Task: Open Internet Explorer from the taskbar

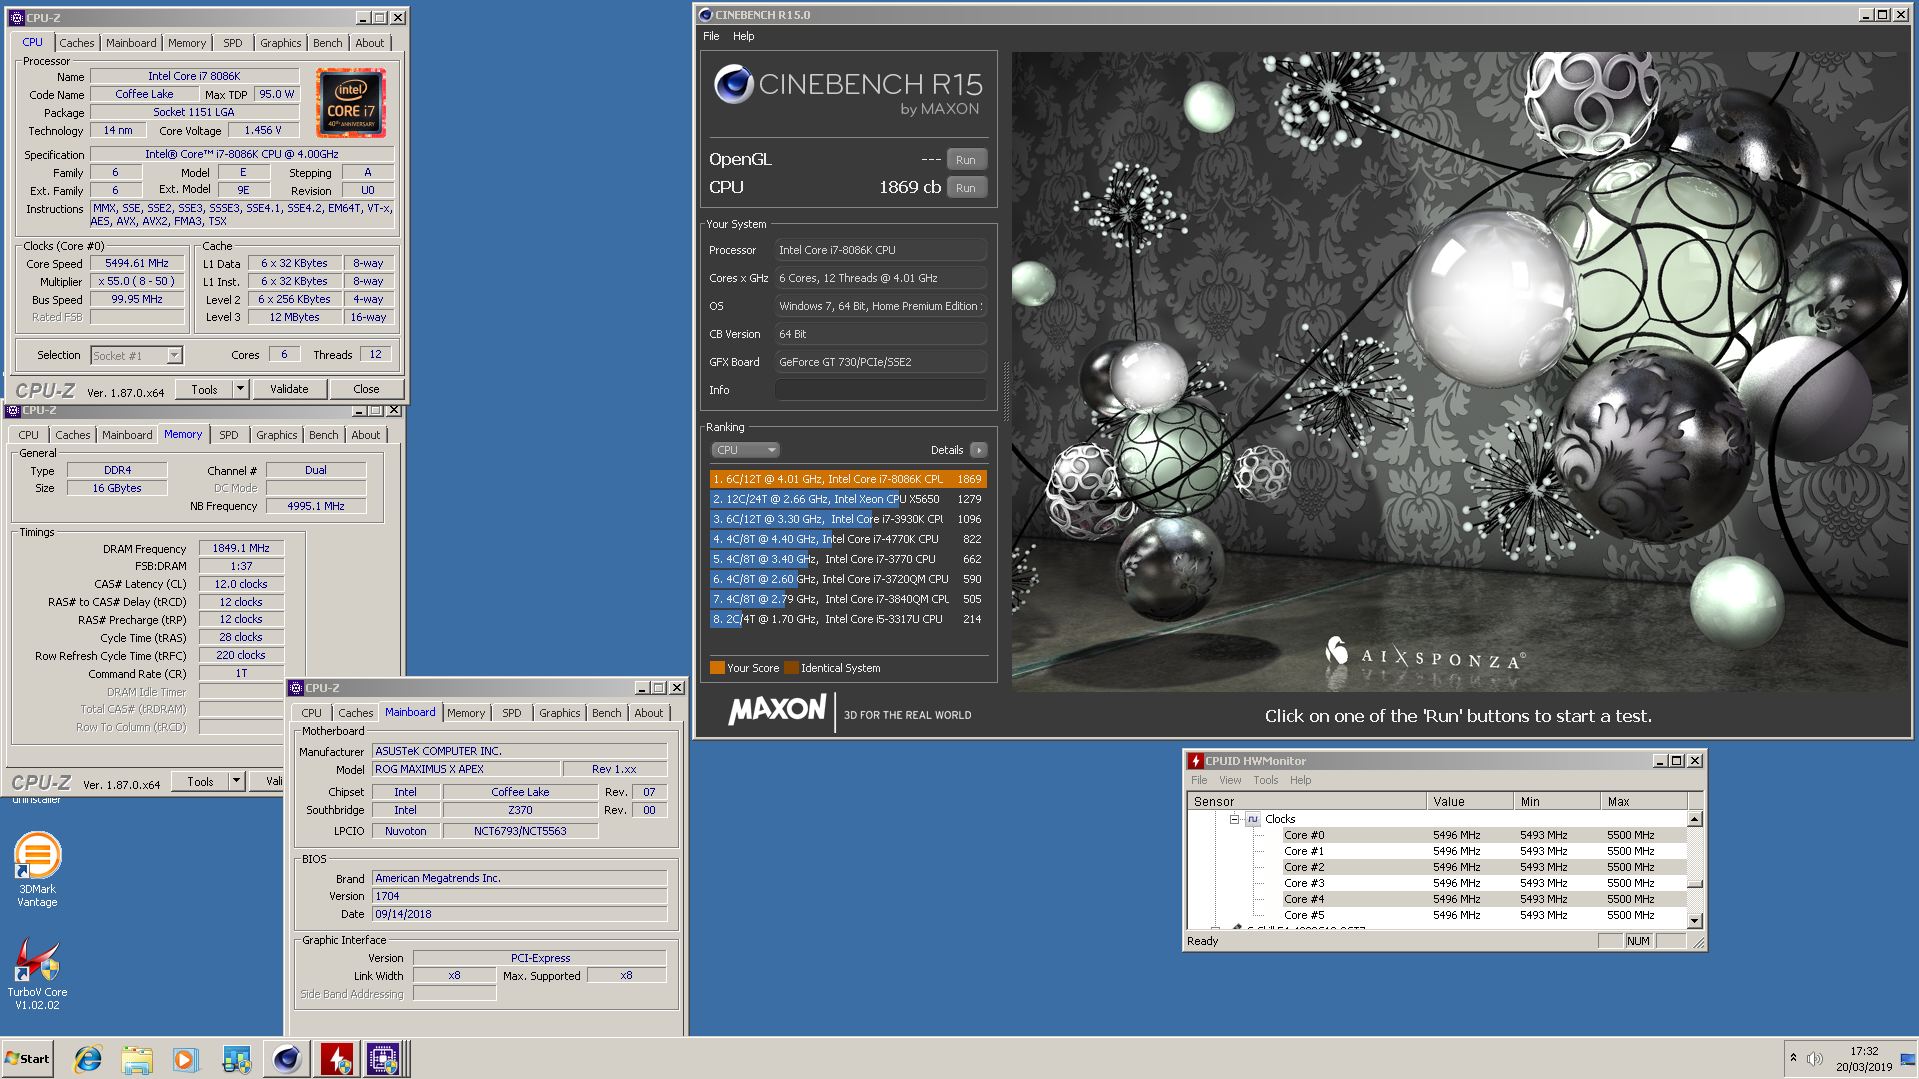Action: (x=88, y=1059)
